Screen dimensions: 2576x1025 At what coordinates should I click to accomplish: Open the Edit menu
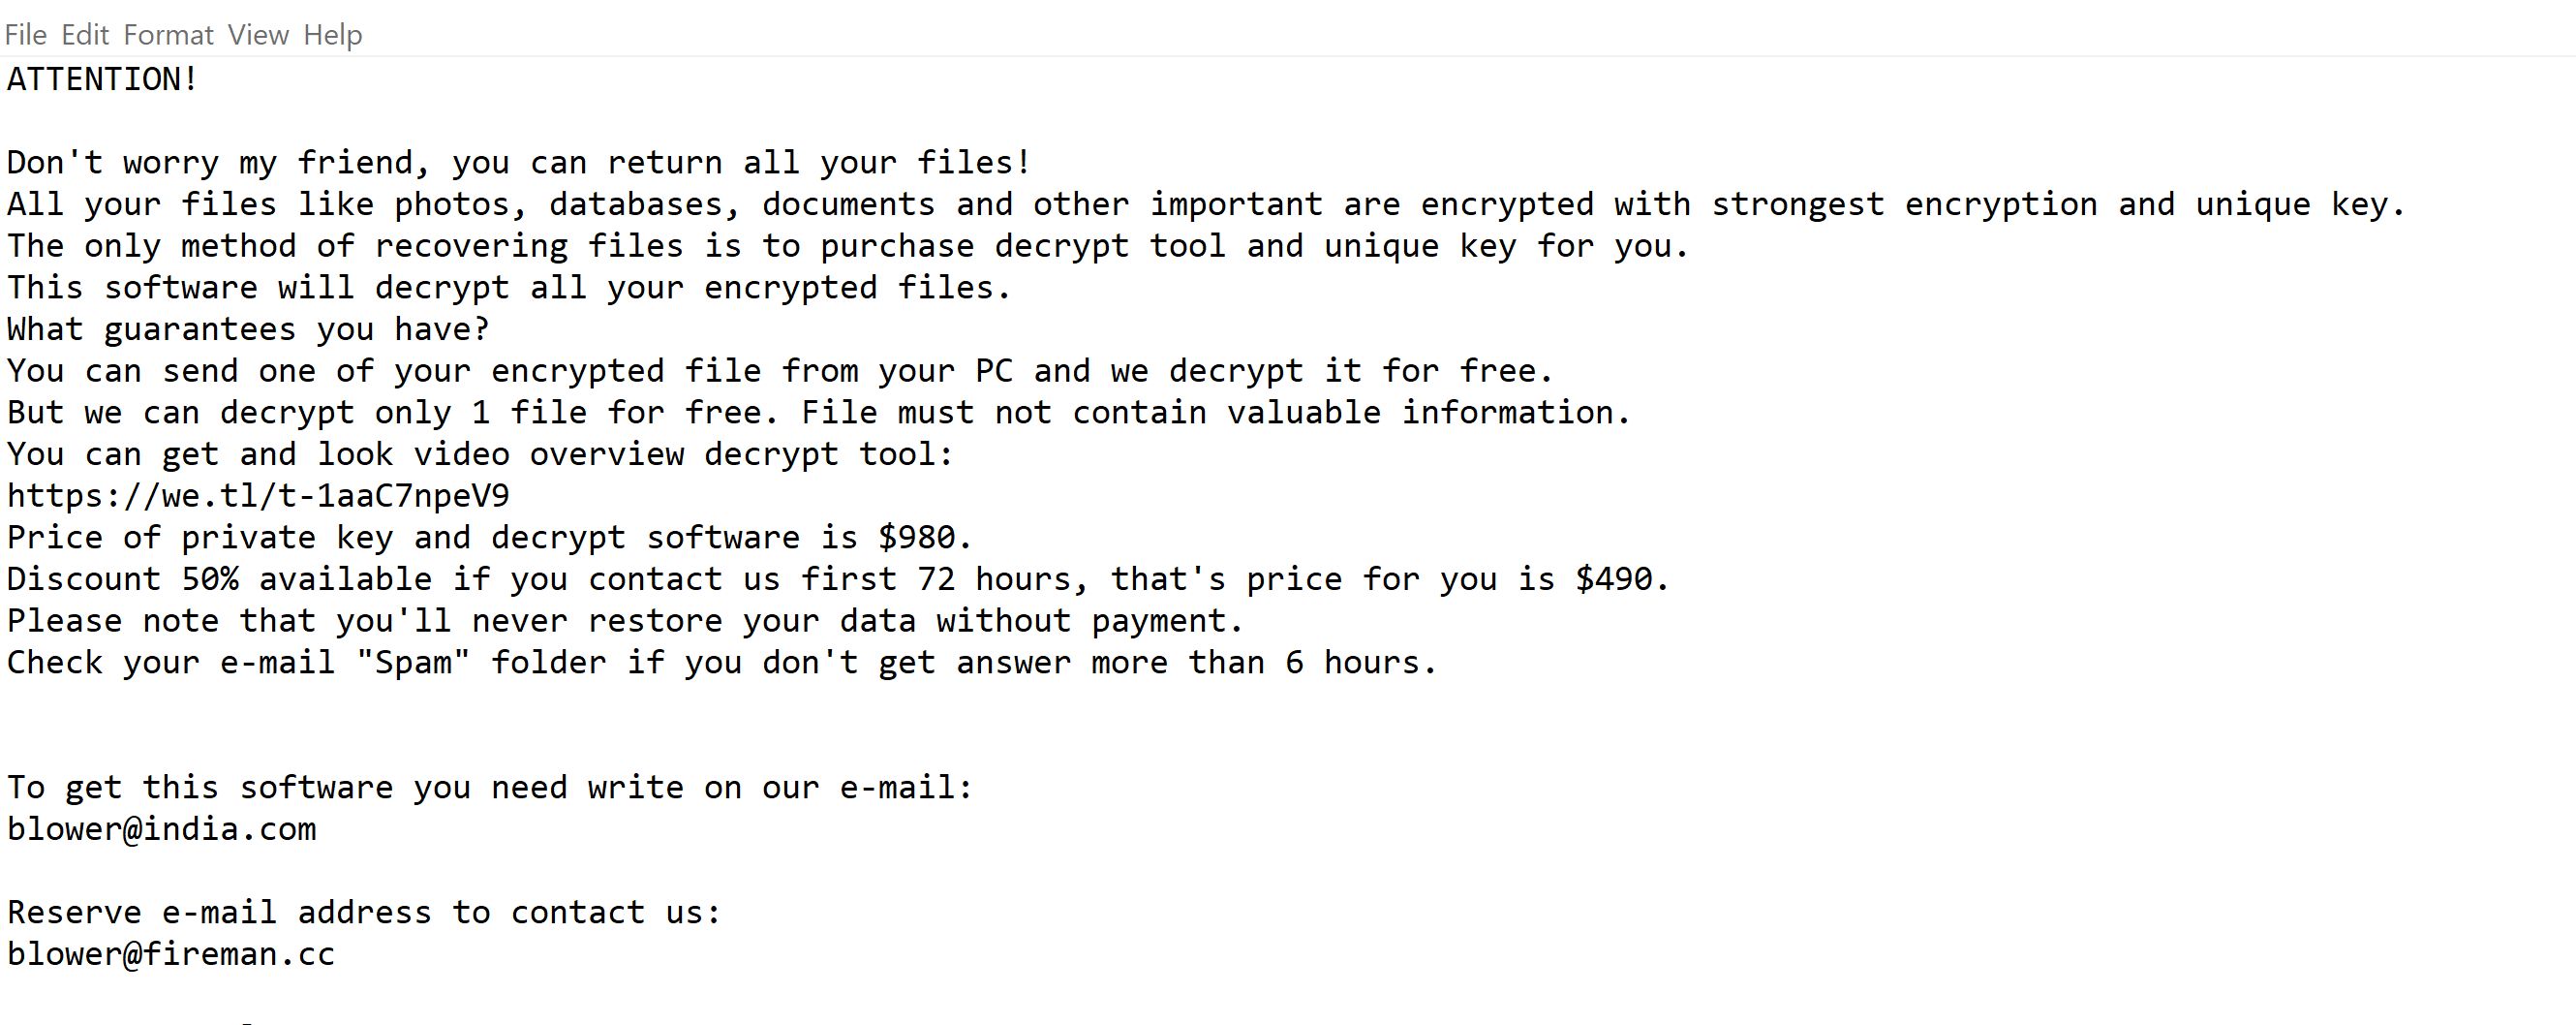[x=85, y=35]
